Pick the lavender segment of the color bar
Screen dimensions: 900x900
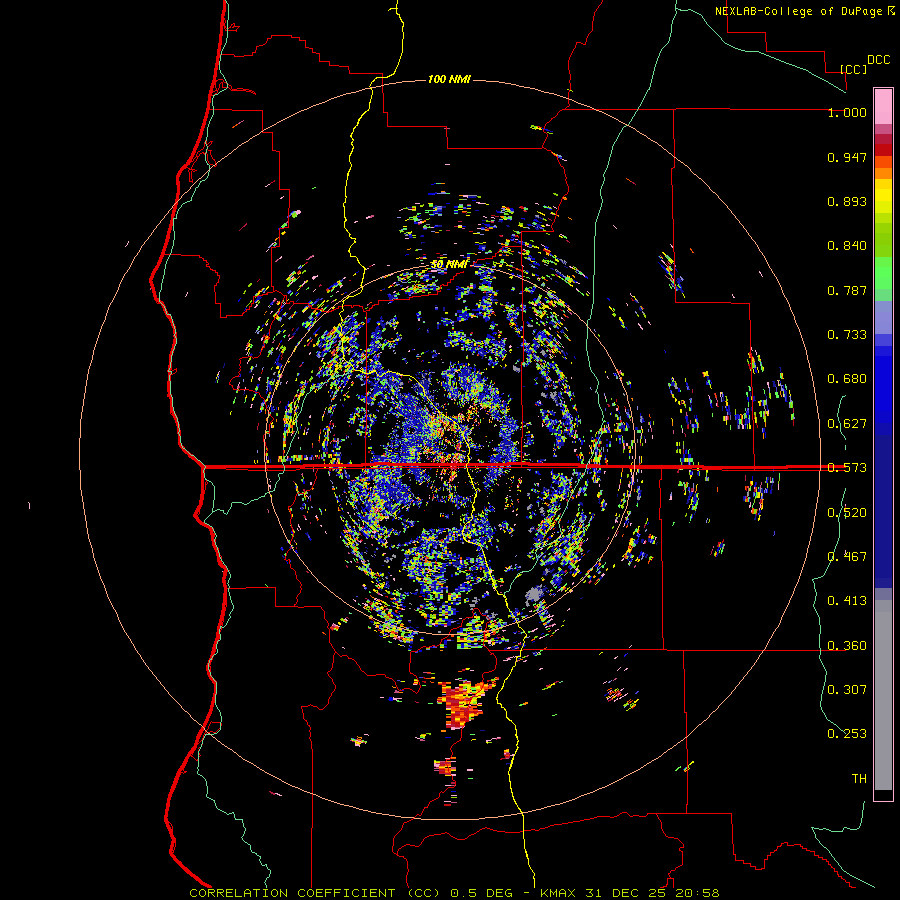(x=883, y=317)
